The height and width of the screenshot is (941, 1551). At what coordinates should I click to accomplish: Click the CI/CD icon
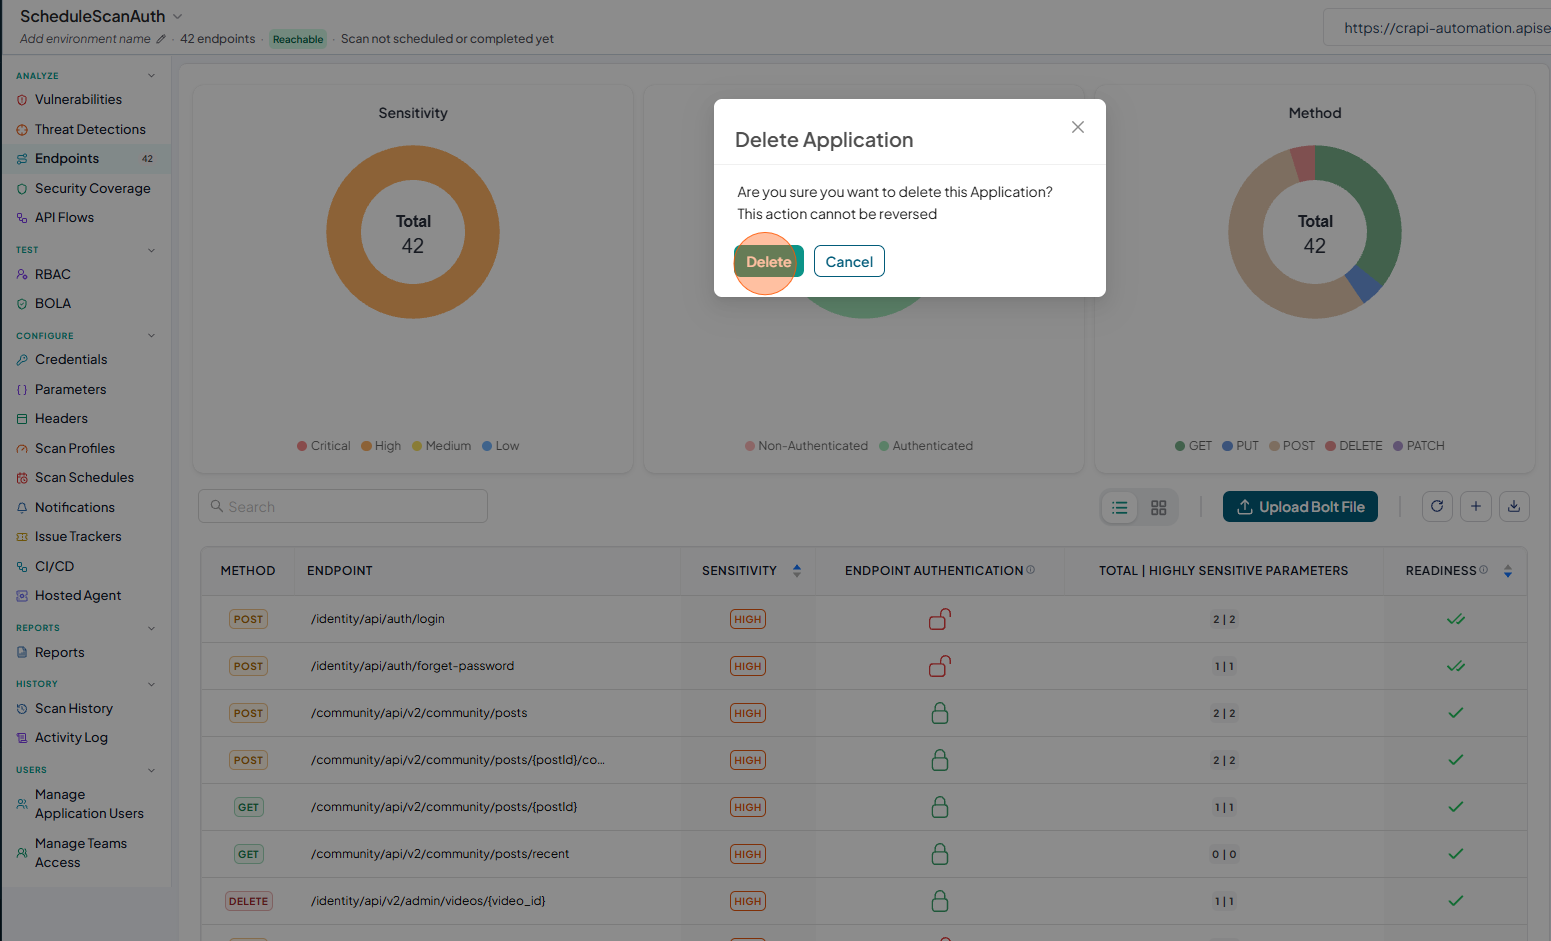point(22,567)
